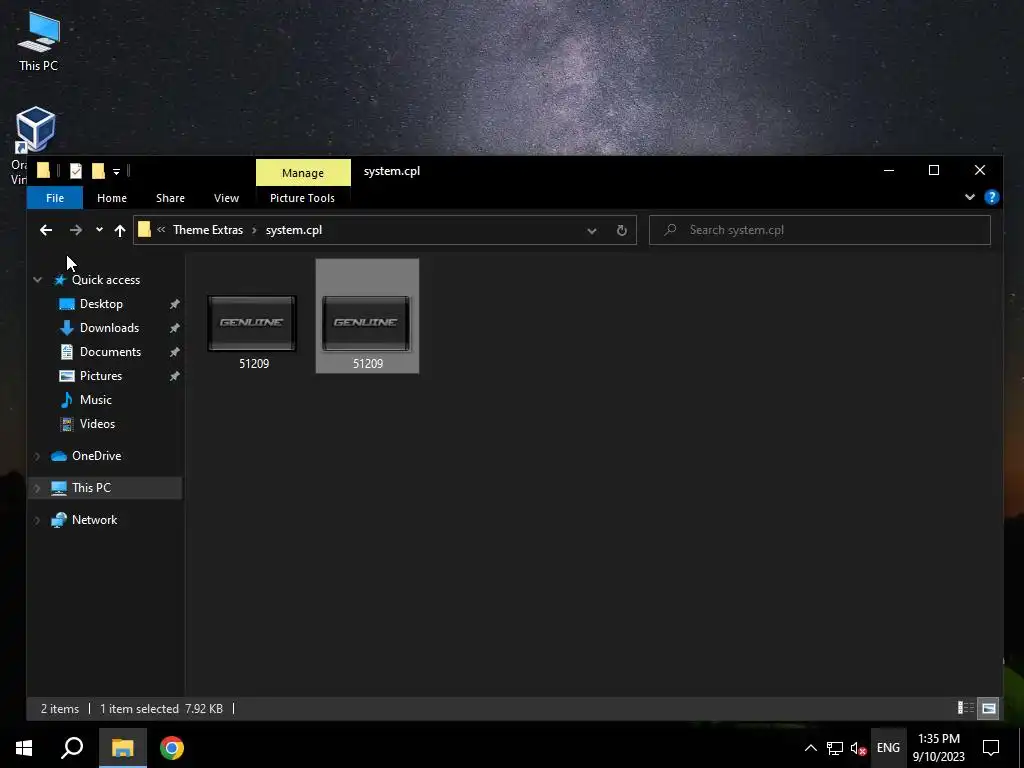Switch to the Home ribbon tab

(112, 198)
